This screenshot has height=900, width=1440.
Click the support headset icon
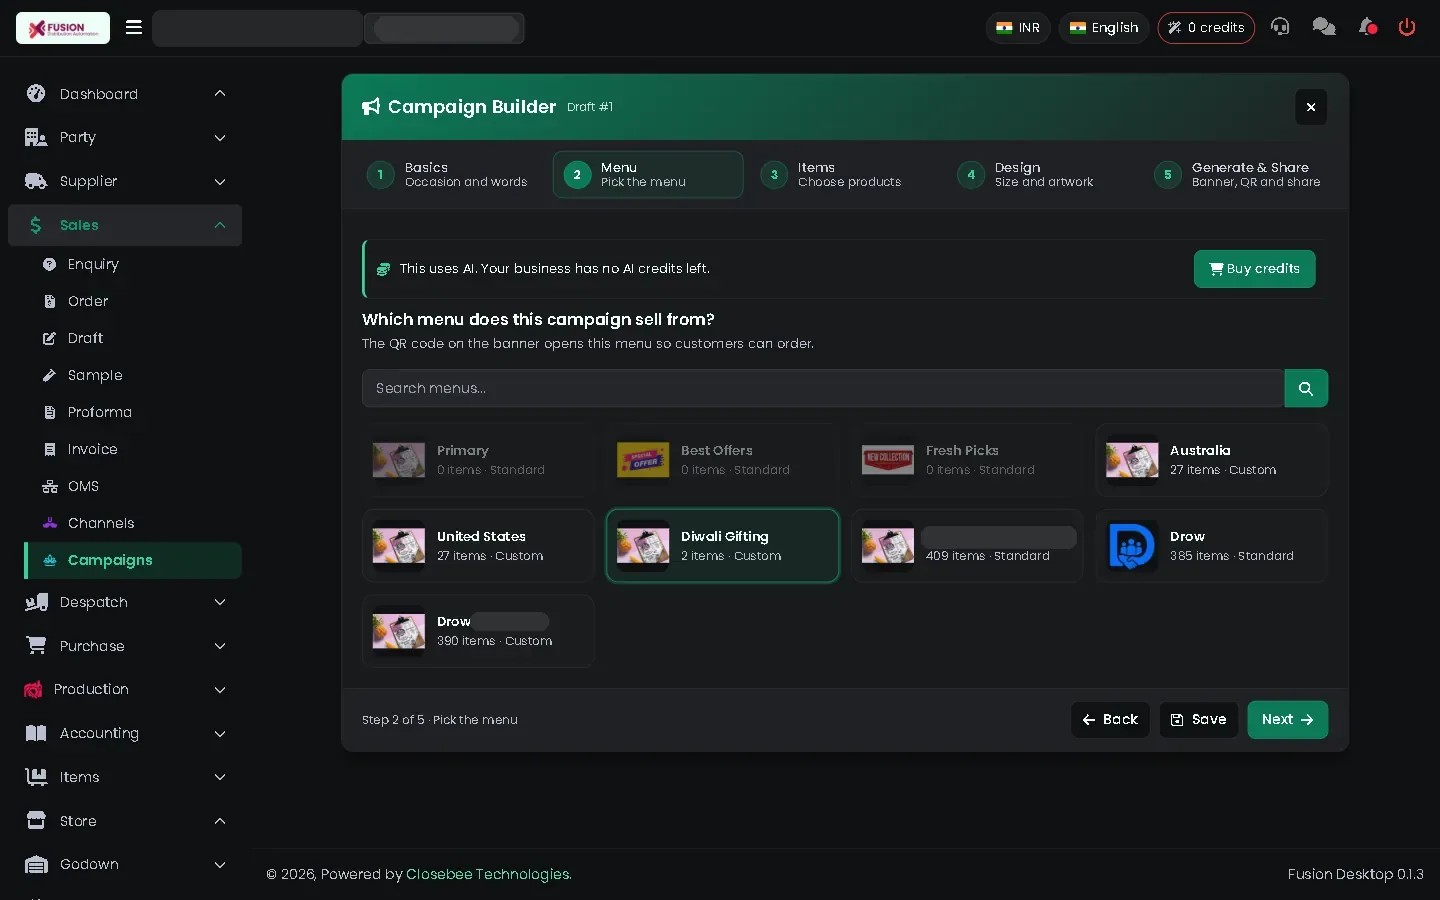pyautogui.click(x=1280, y=27)
